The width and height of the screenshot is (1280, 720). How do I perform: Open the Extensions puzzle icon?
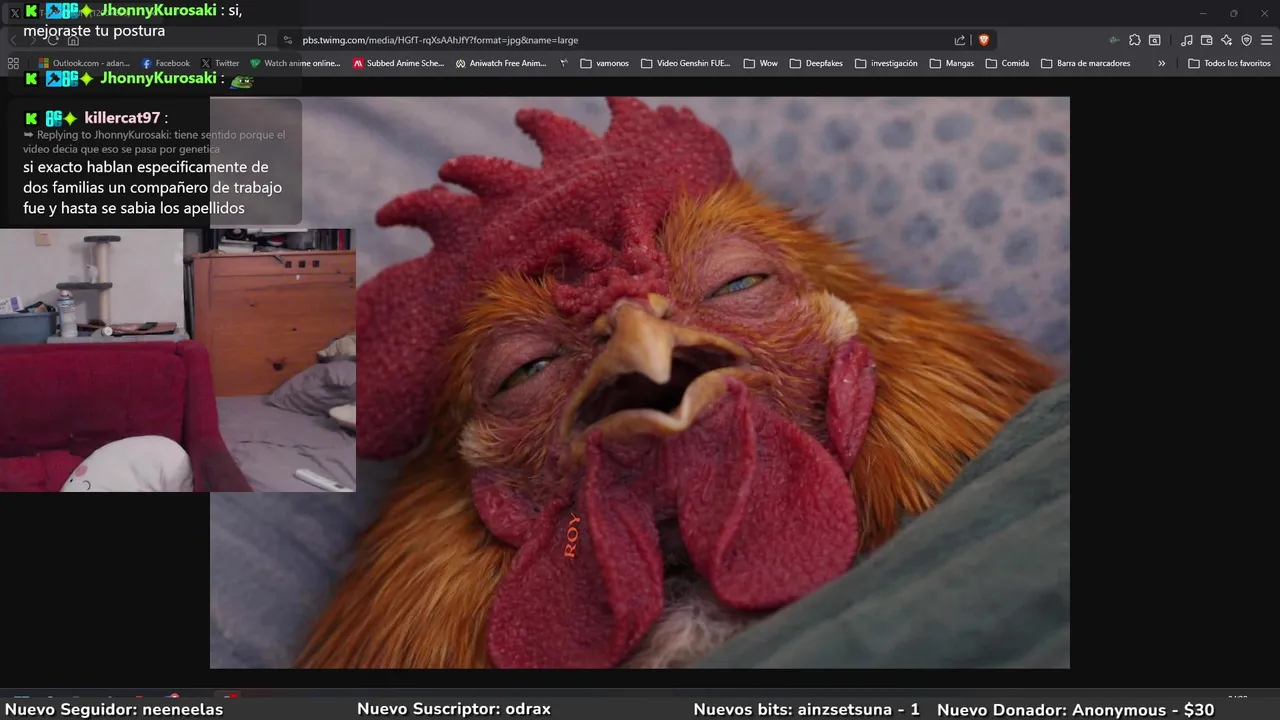(1135, 40)
